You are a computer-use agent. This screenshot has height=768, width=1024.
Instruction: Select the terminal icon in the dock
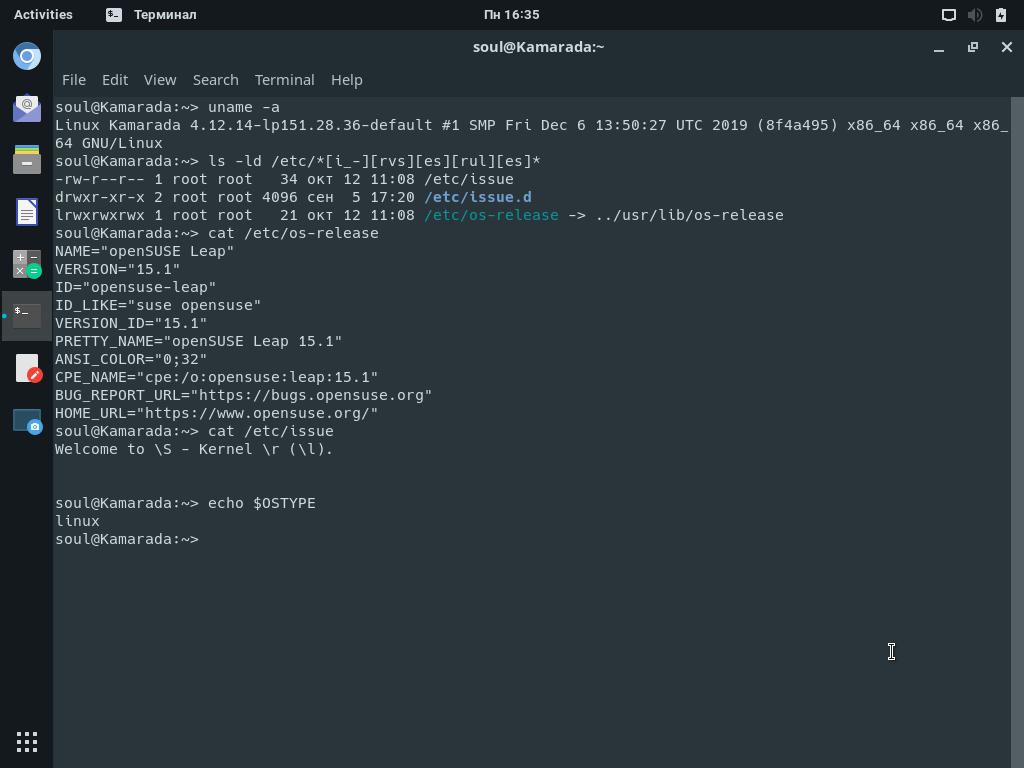coord(27,316)
